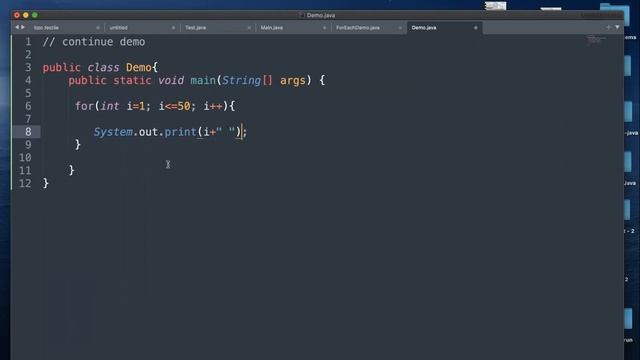The height and width of the screenshot is (360, 640).
Task: Open the top-right desktop folder icon
Action: pos(615,14)
